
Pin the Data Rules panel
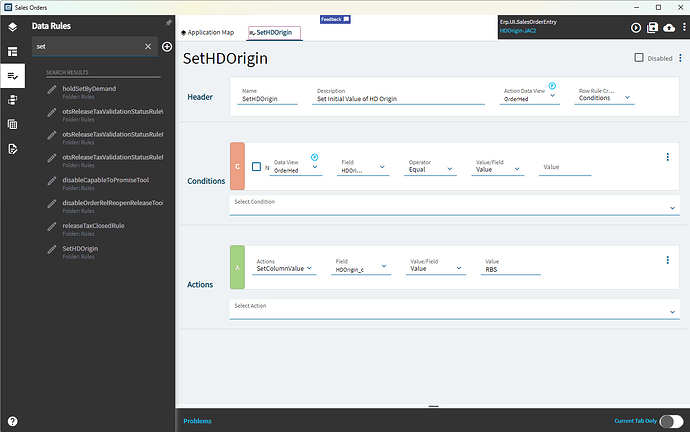point(168,22)
